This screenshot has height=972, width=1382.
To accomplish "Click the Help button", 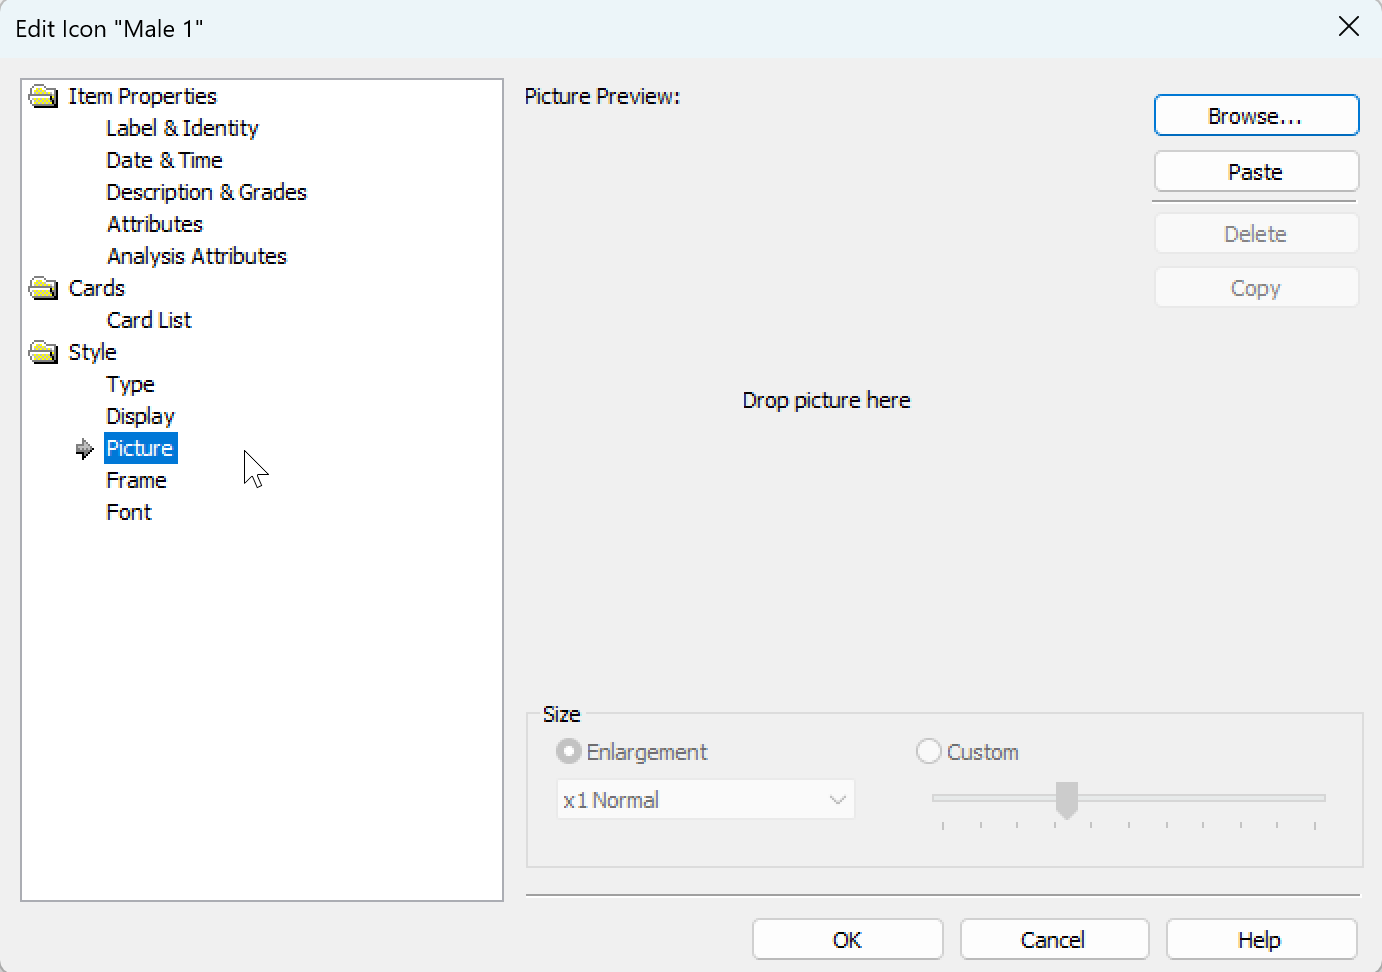I will (x=1261, y=939).
